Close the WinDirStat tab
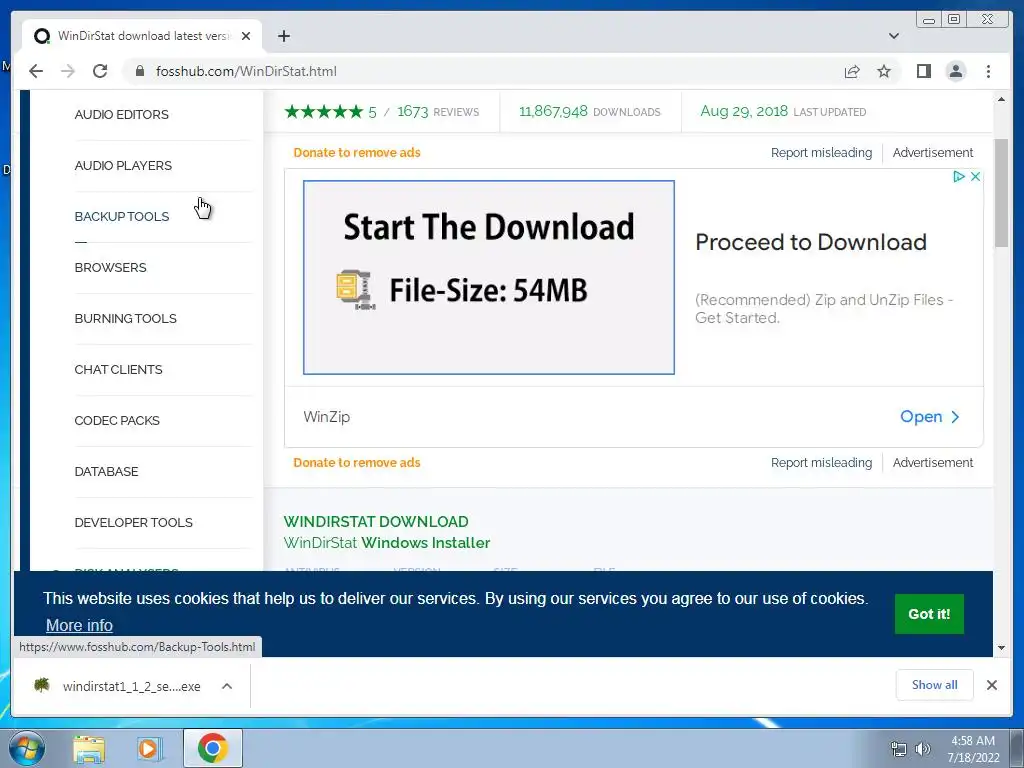 246,36
